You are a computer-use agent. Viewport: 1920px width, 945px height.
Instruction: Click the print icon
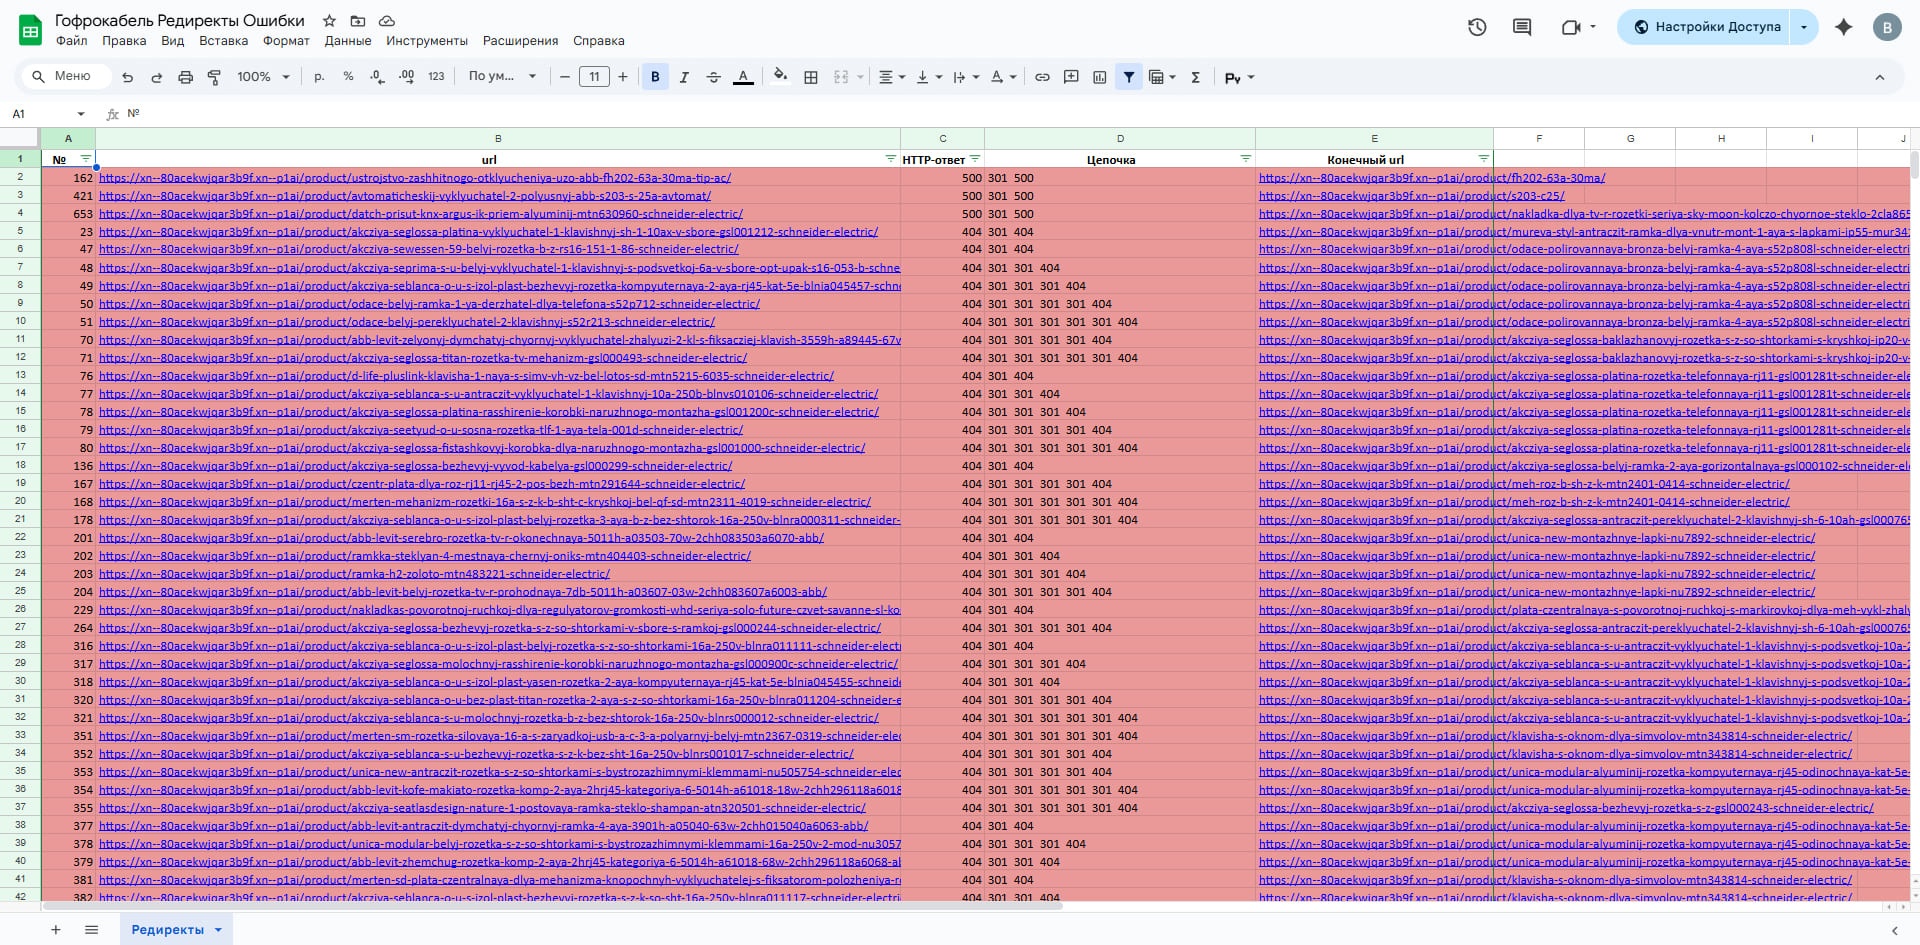[x=185, y=77]
